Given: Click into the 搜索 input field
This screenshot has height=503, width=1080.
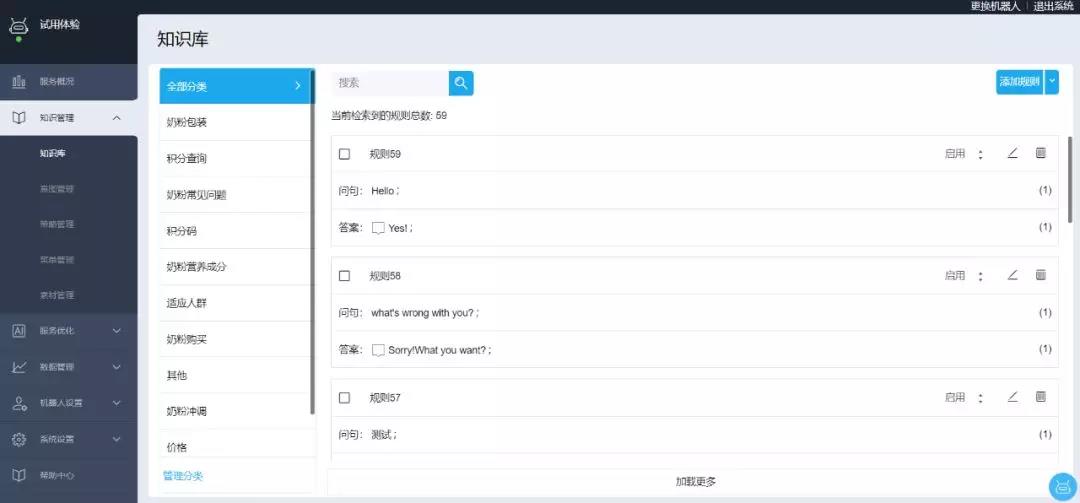Looking at the screenshot, I should pyautogui.click(x=390, y=83).
